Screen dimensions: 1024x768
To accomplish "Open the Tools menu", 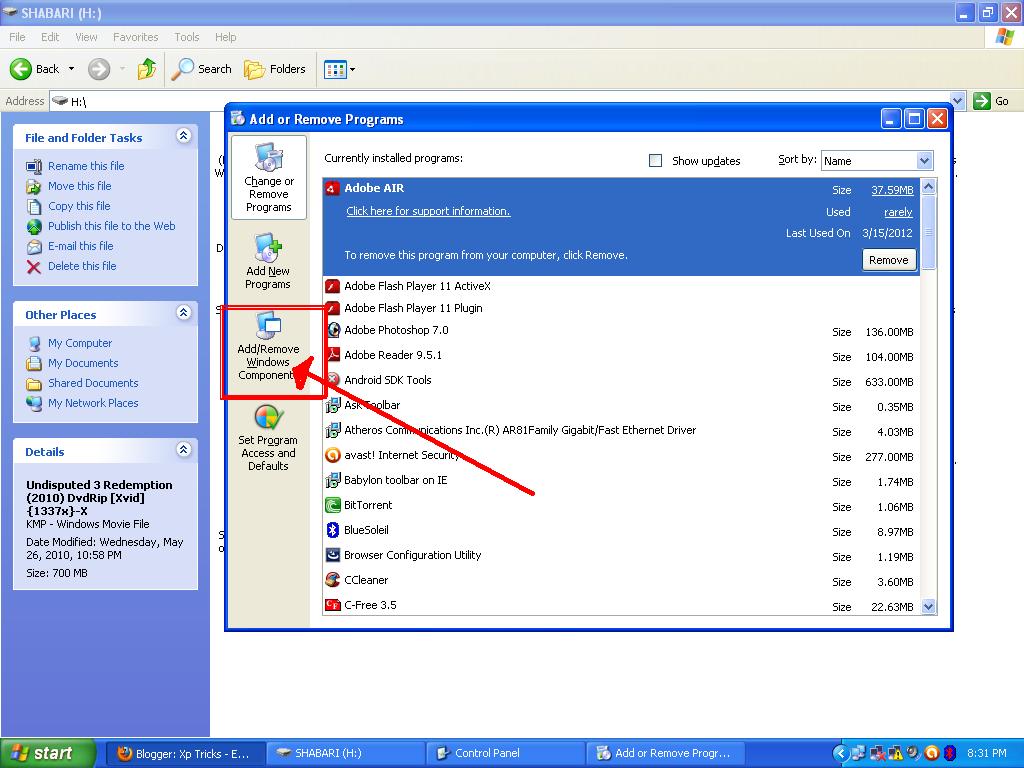I will pos(186,37).
